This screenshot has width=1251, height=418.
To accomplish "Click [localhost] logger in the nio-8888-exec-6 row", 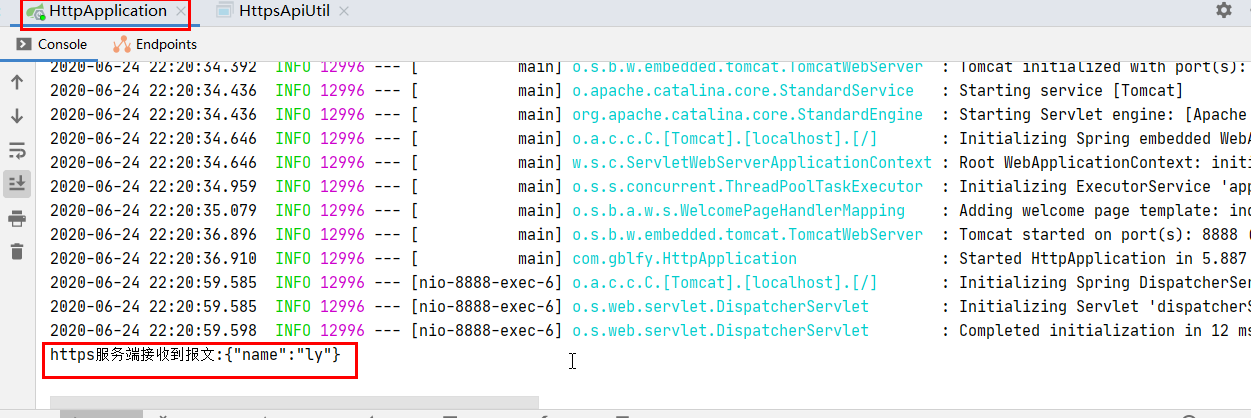I will click(x=725, y=283).
